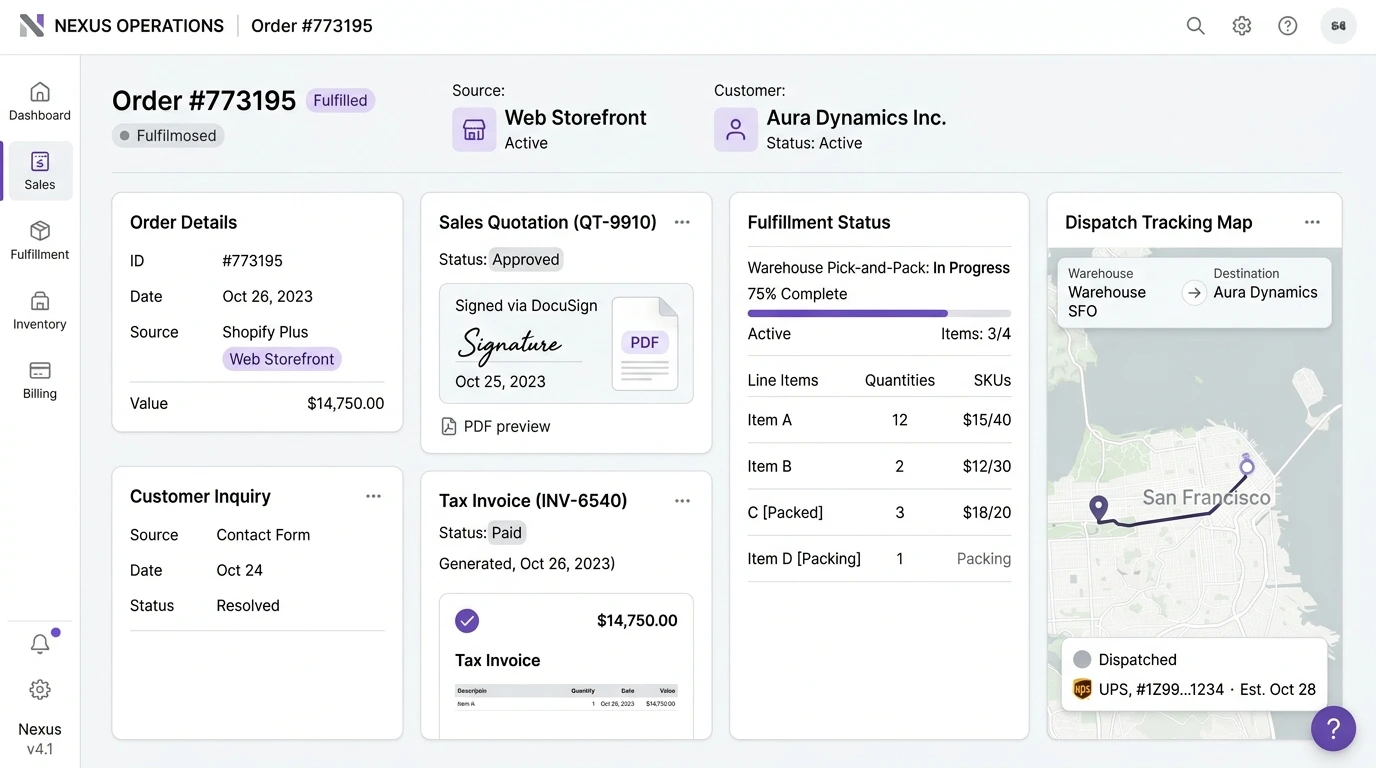This screenshot has height=768, width=1376.
Task: Click the Fulfilled status badge
Action: (x=340, y=100)
